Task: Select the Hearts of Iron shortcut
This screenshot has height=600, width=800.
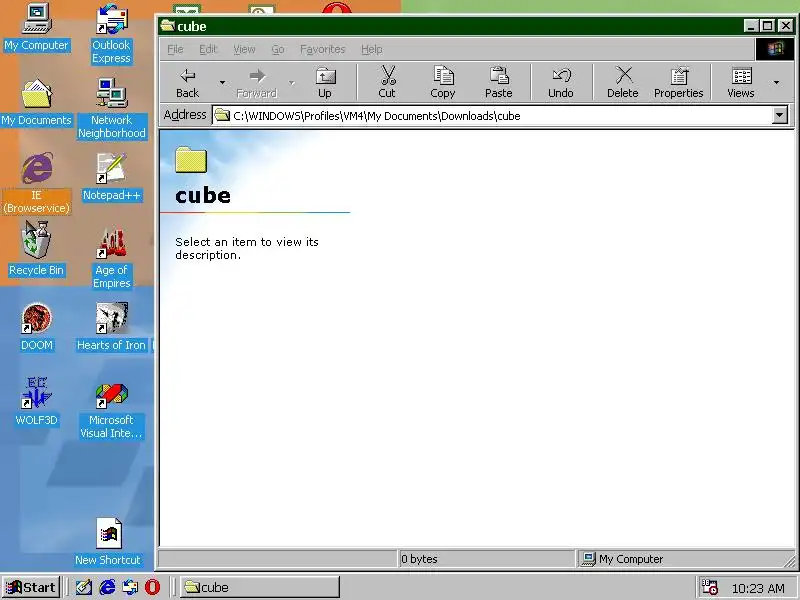Action: (111, 327)
